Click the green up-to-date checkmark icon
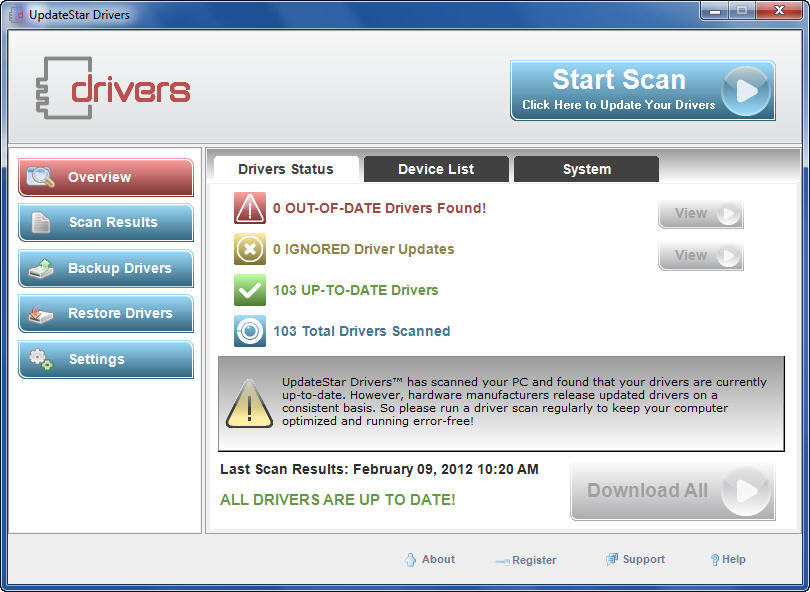 [x=250, y=290]
